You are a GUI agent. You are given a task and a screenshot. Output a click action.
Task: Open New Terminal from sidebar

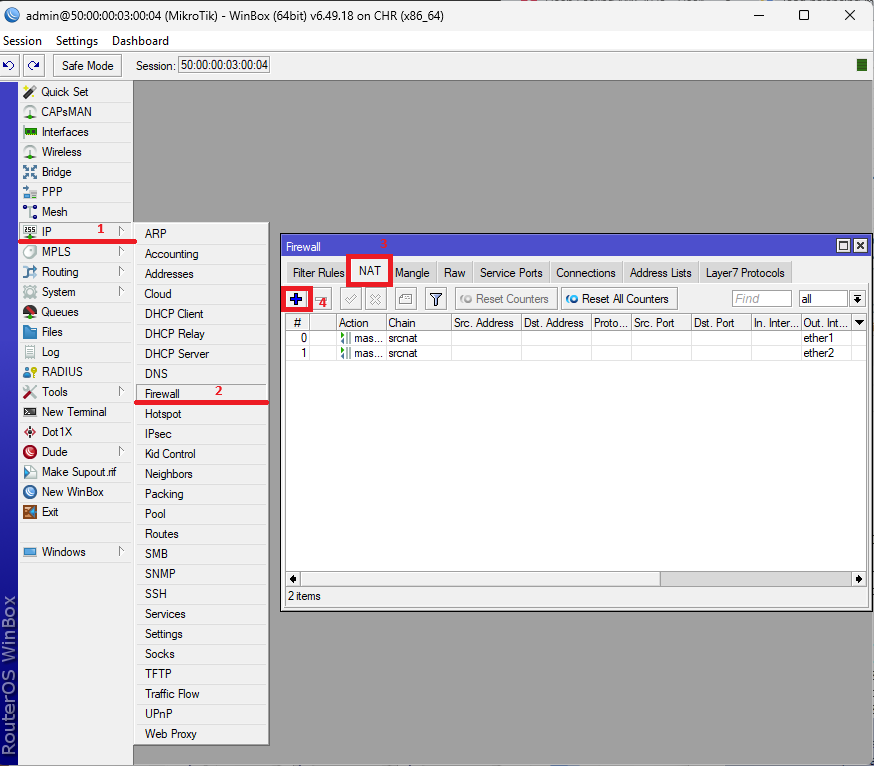[x=73, y=412]
